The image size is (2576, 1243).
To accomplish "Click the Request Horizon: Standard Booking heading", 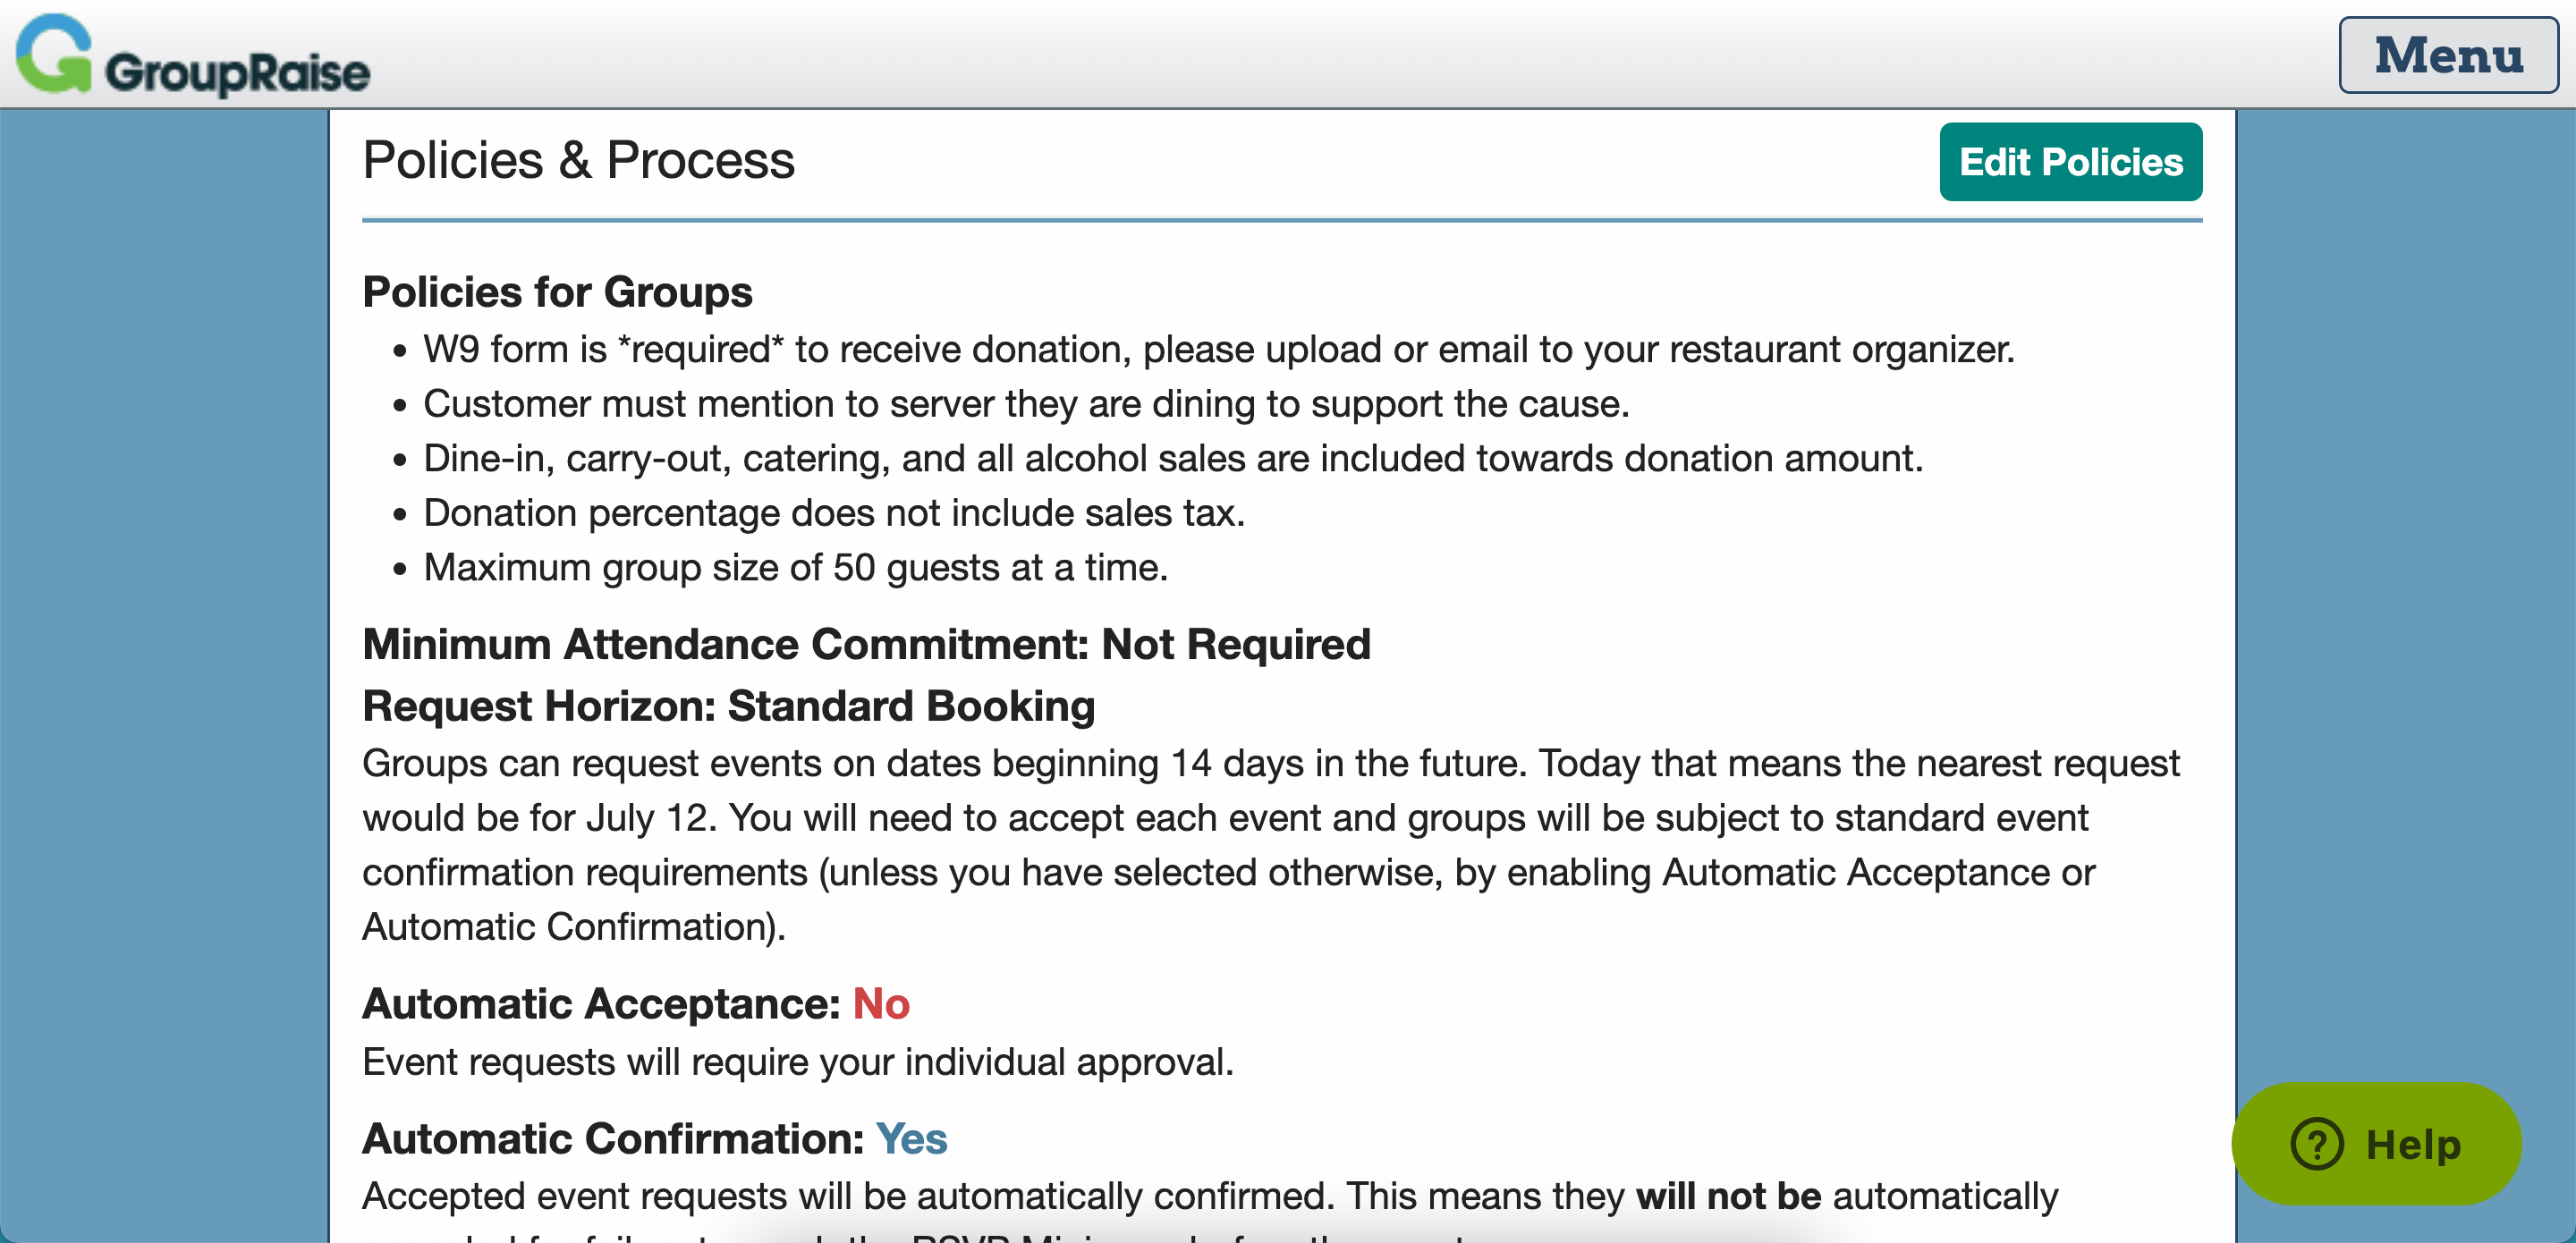I will [728, 706].
